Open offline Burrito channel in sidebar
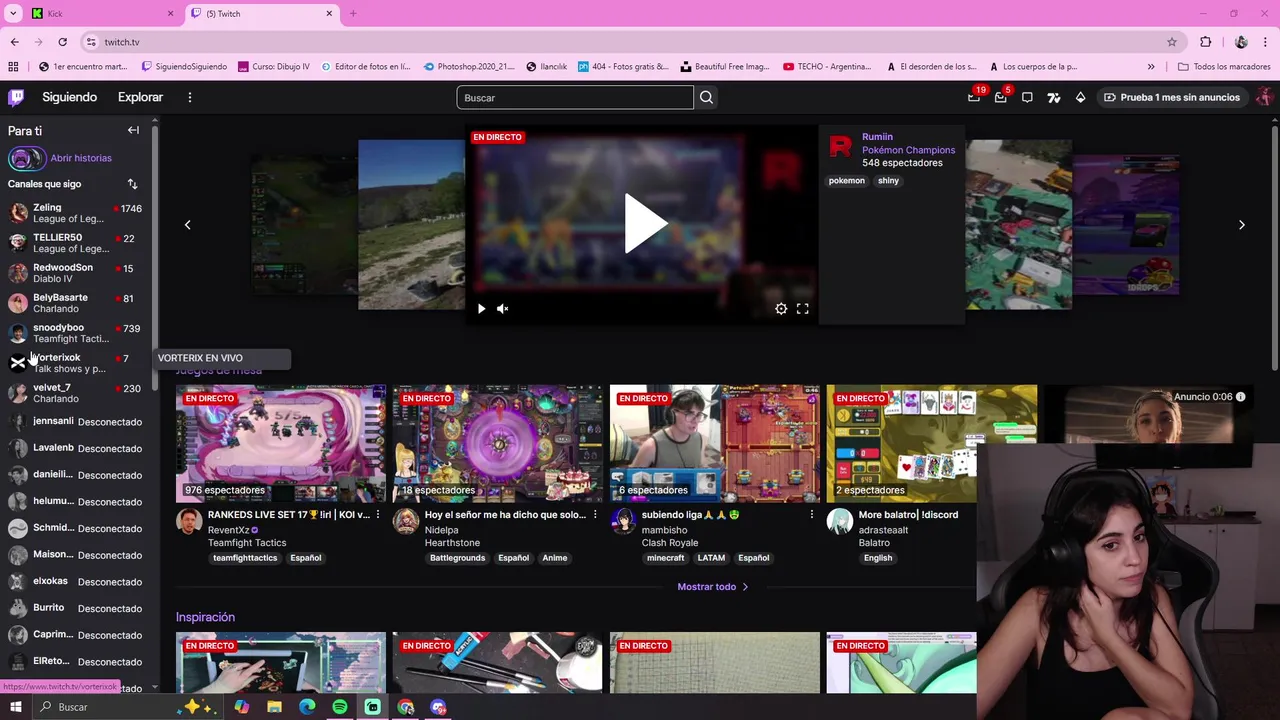This screenshot has height=720, width=1280. coord(77,608)
